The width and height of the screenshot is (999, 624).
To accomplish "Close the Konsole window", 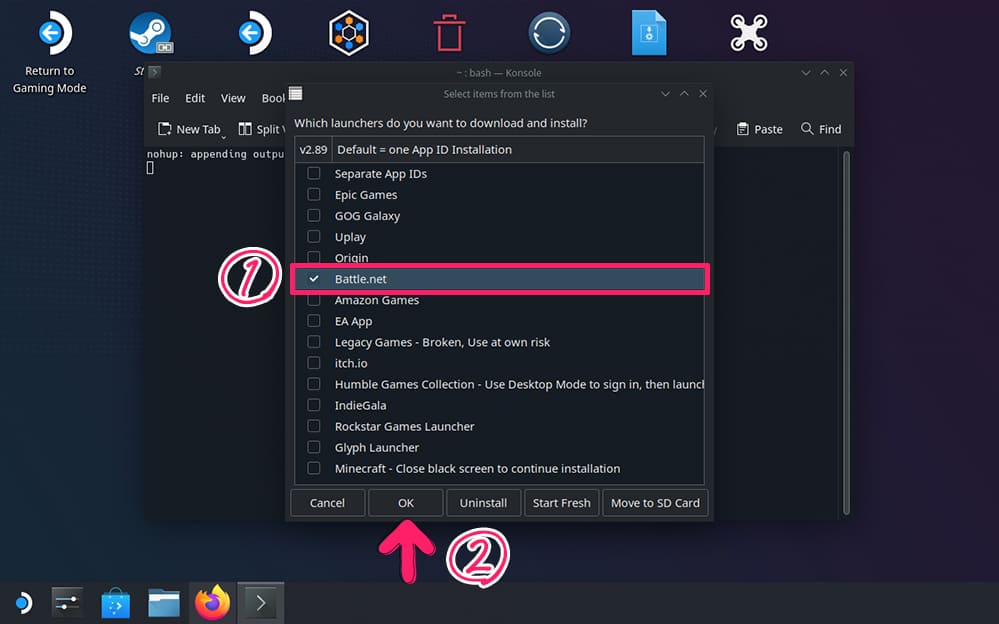I will tap(843, 73).
